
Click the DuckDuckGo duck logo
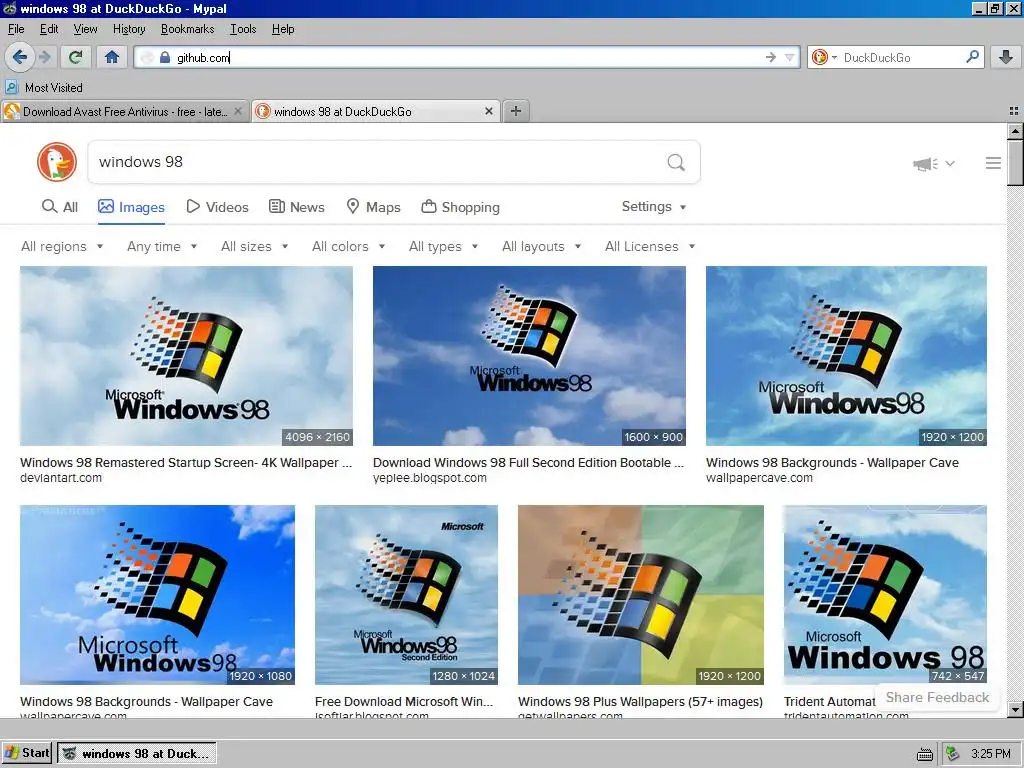pyautogui.click(x=57, y=162)
